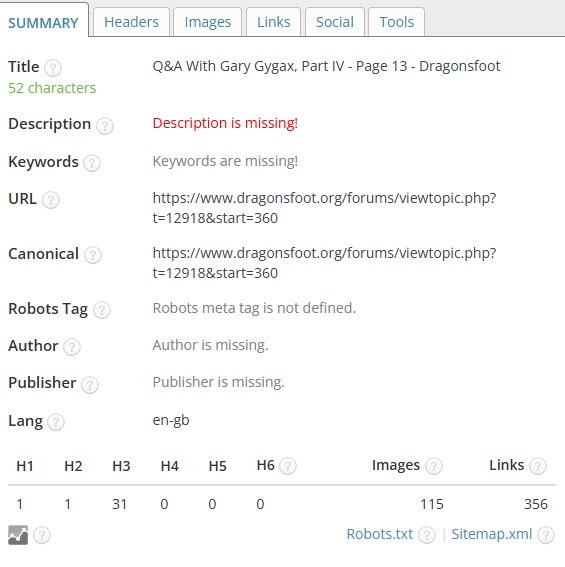565x567 pixels.
Task: Click the help icon beside Links count
Action: pos(538,466)
